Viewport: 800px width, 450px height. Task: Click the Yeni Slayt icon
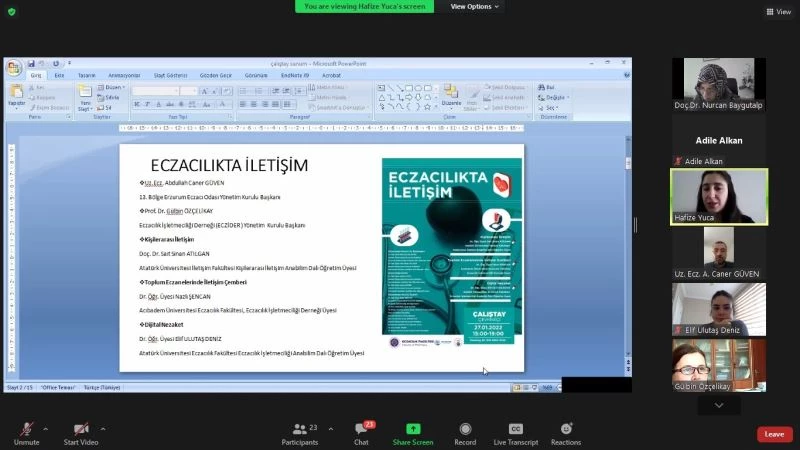point(86,94)
